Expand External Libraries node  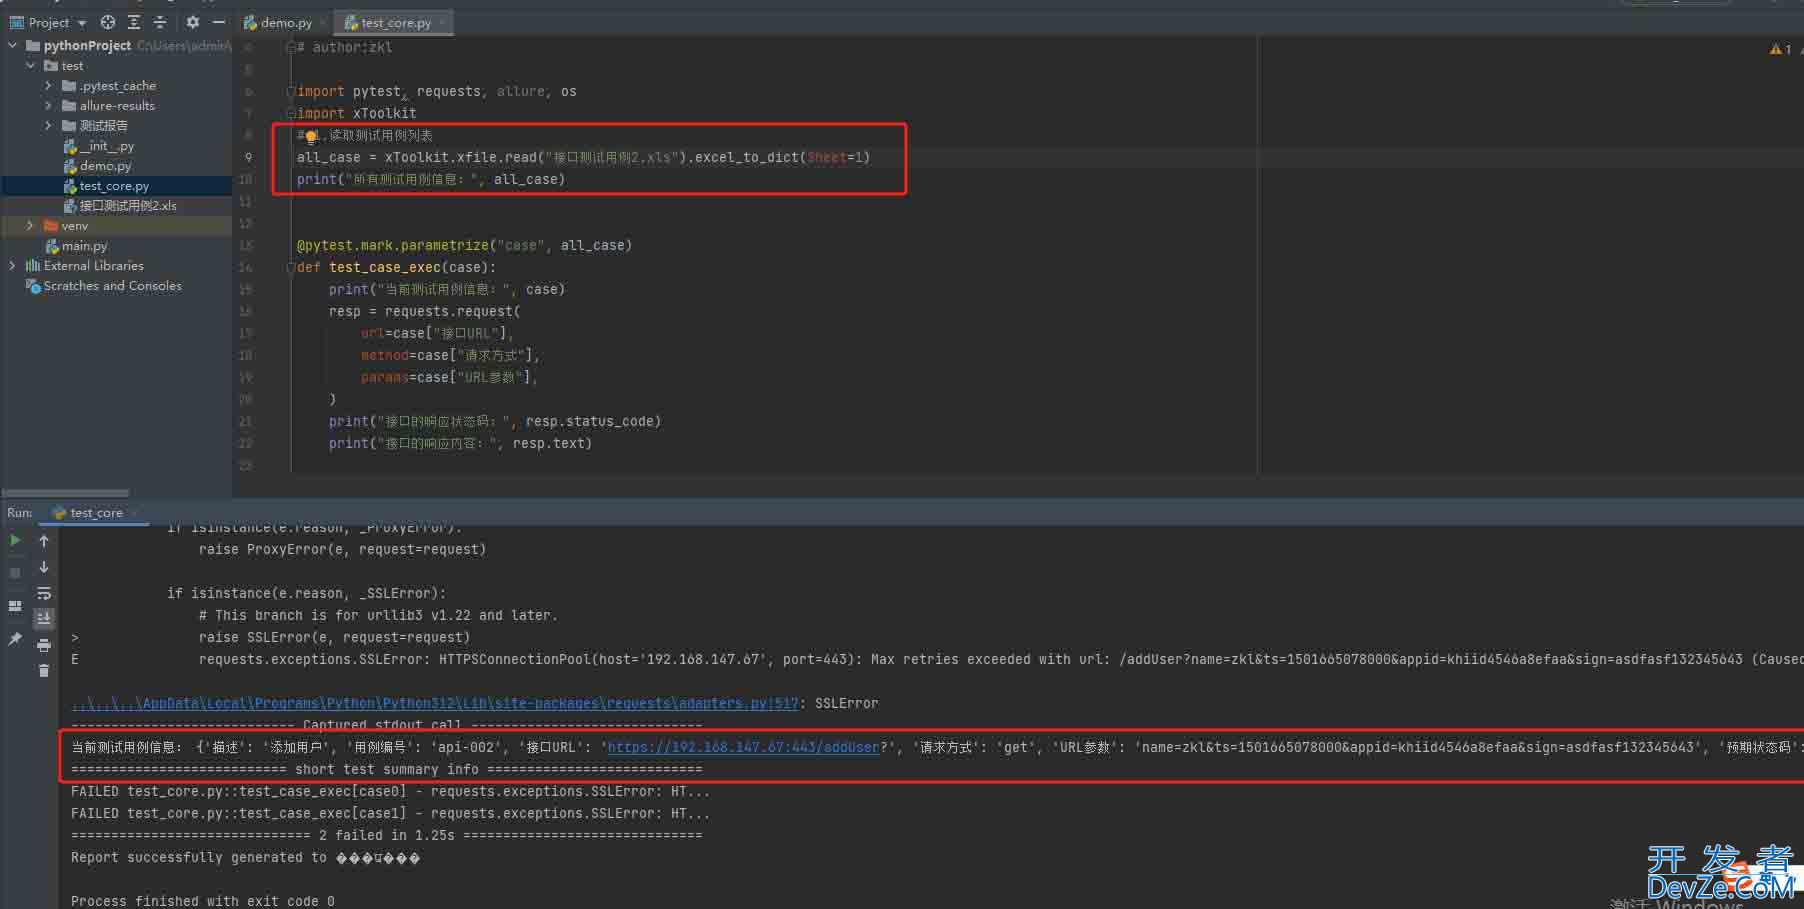(x=13, y=265)
